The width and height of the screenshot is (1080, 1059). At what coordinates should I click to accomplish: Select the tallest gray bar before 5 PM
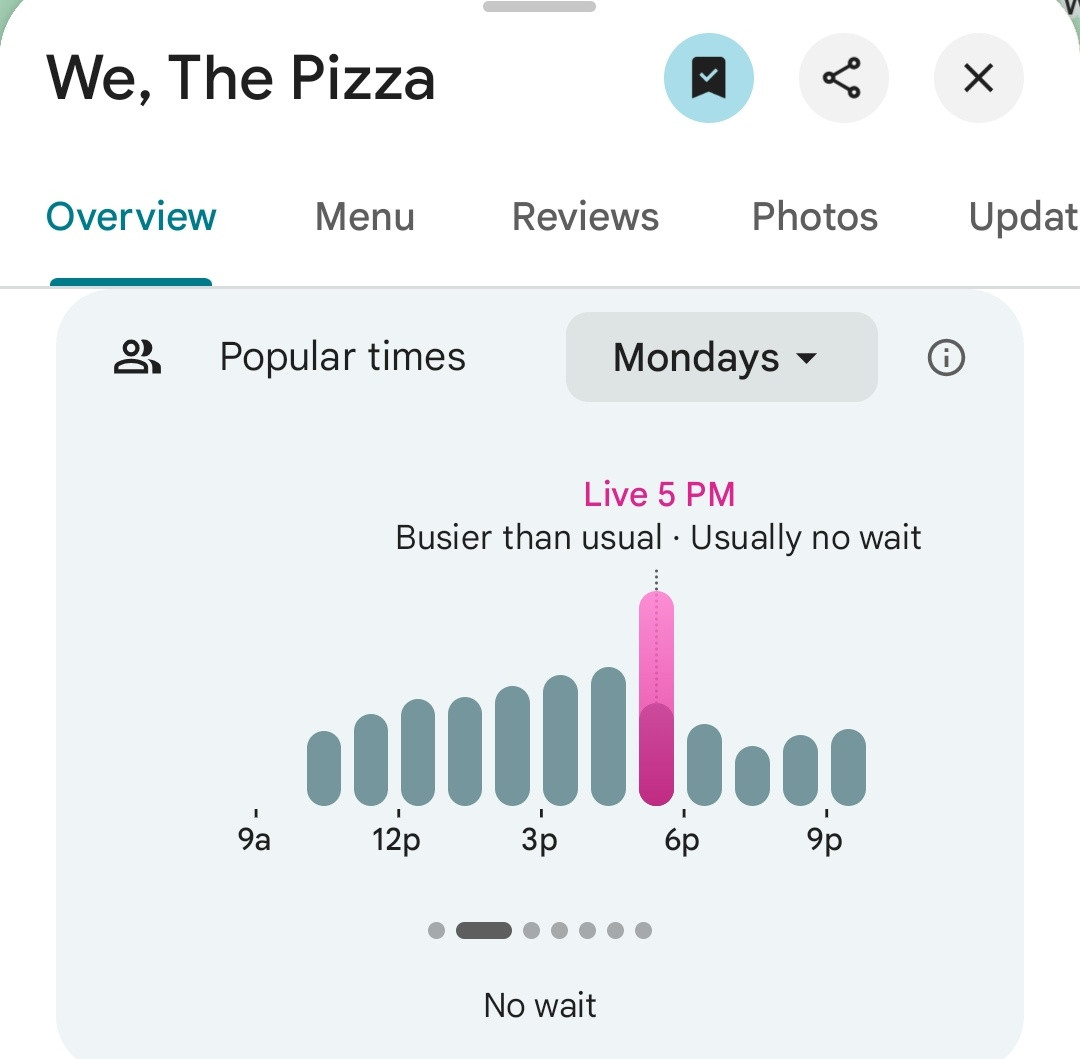(608, 737)
